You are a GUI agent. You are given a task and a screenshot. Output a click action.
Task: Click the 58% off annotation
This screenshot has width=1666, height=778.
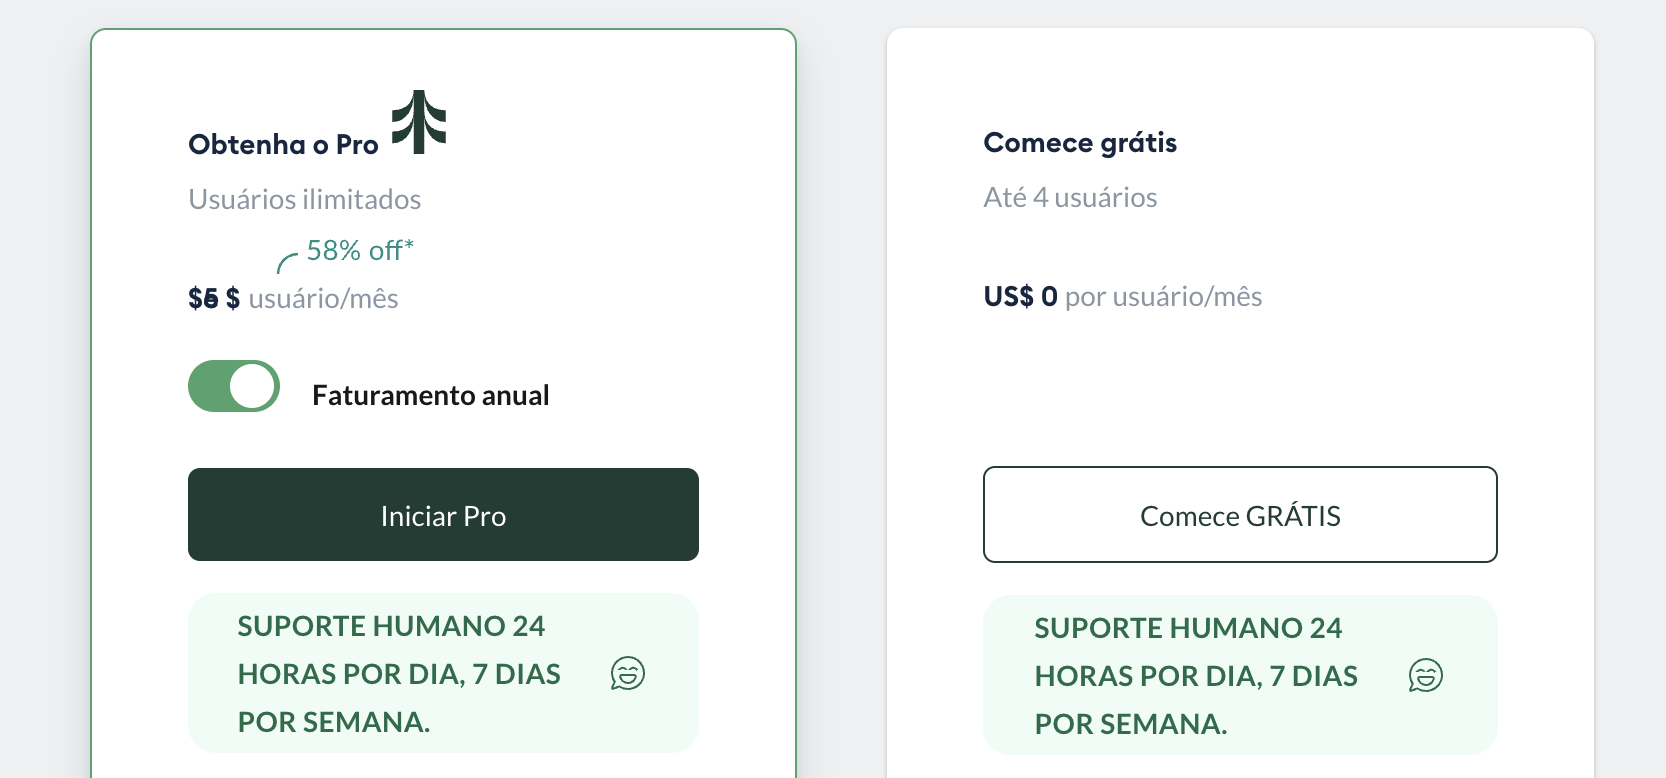coord(358,250)
